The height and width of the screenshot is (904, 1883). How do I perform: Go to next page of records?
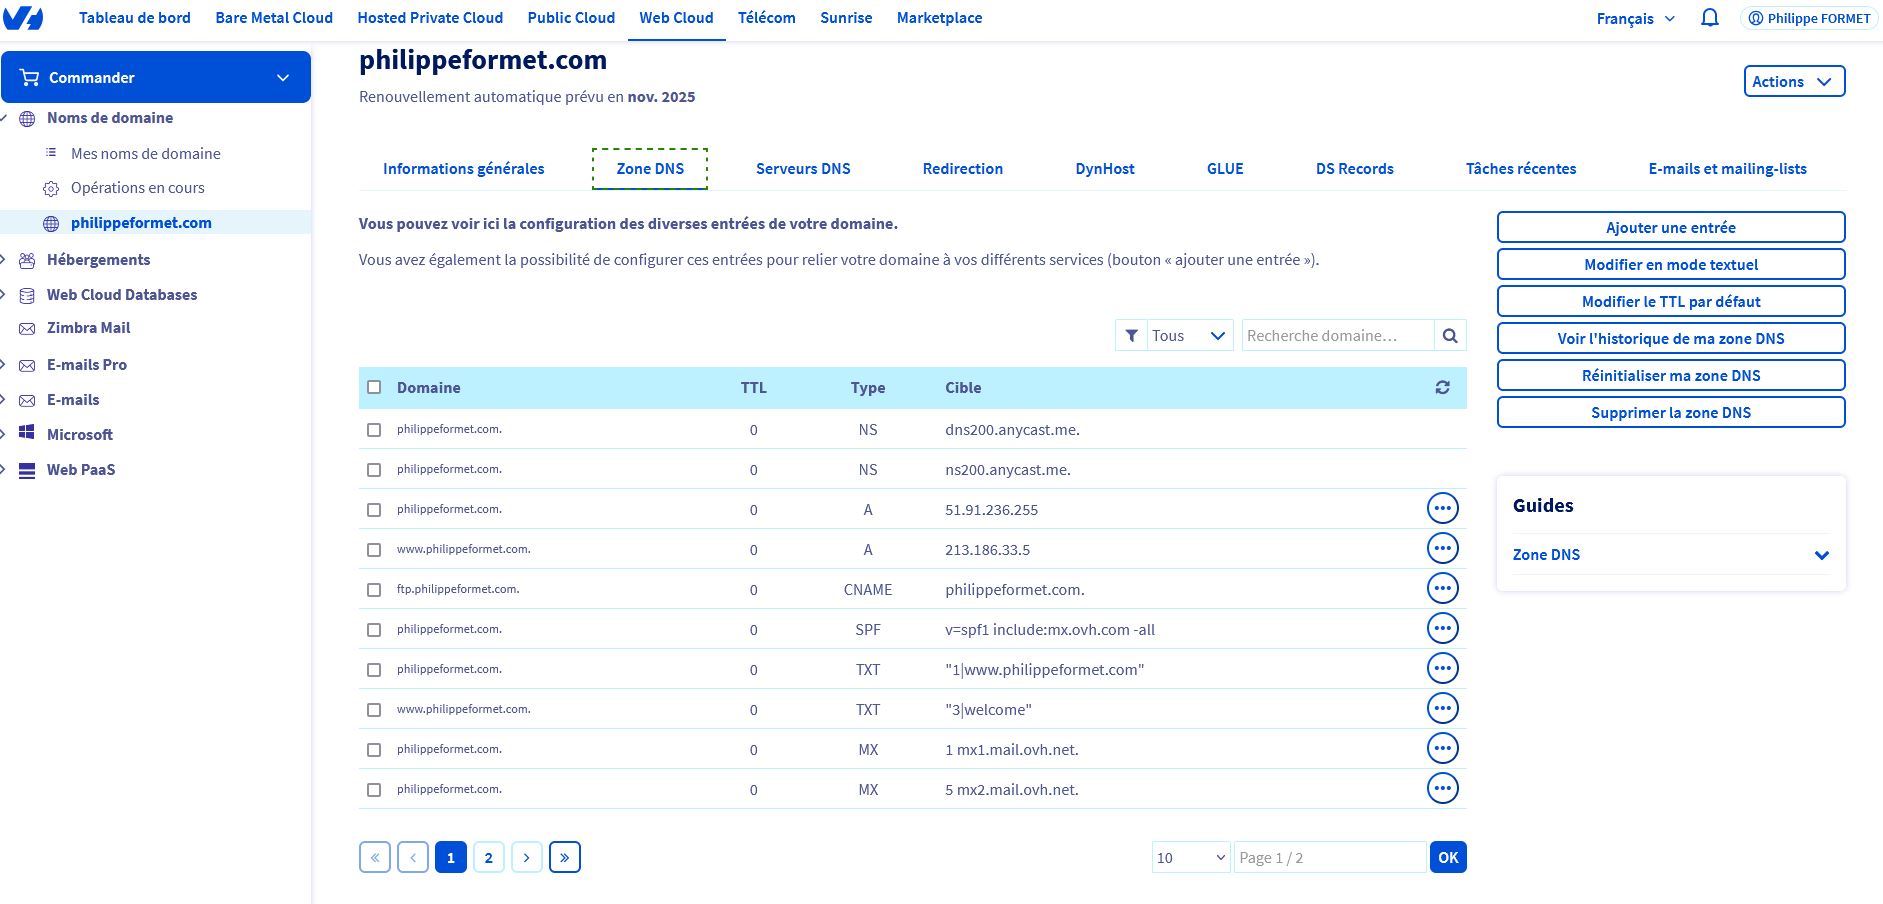pos(527,857)
